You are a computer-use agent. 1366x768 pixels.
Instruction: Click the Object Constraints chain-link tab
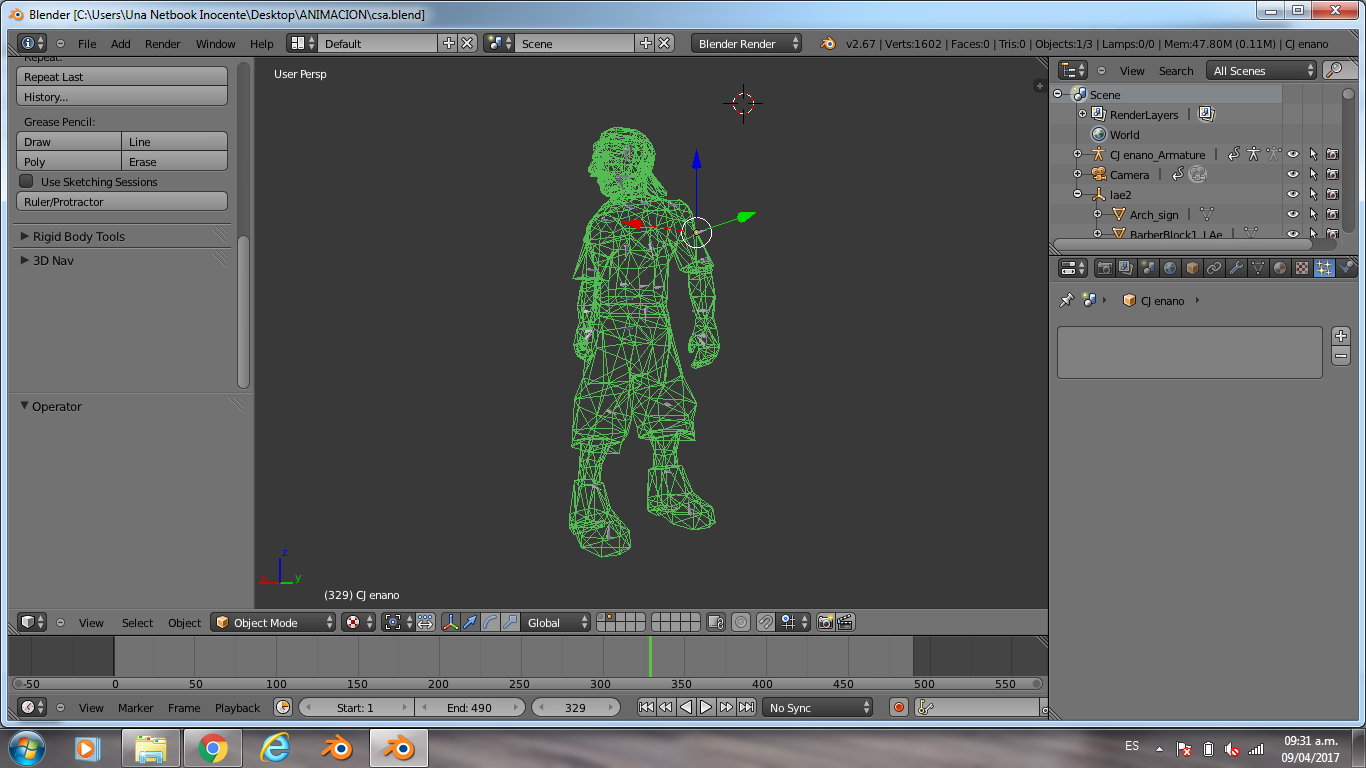point(1214,268)
